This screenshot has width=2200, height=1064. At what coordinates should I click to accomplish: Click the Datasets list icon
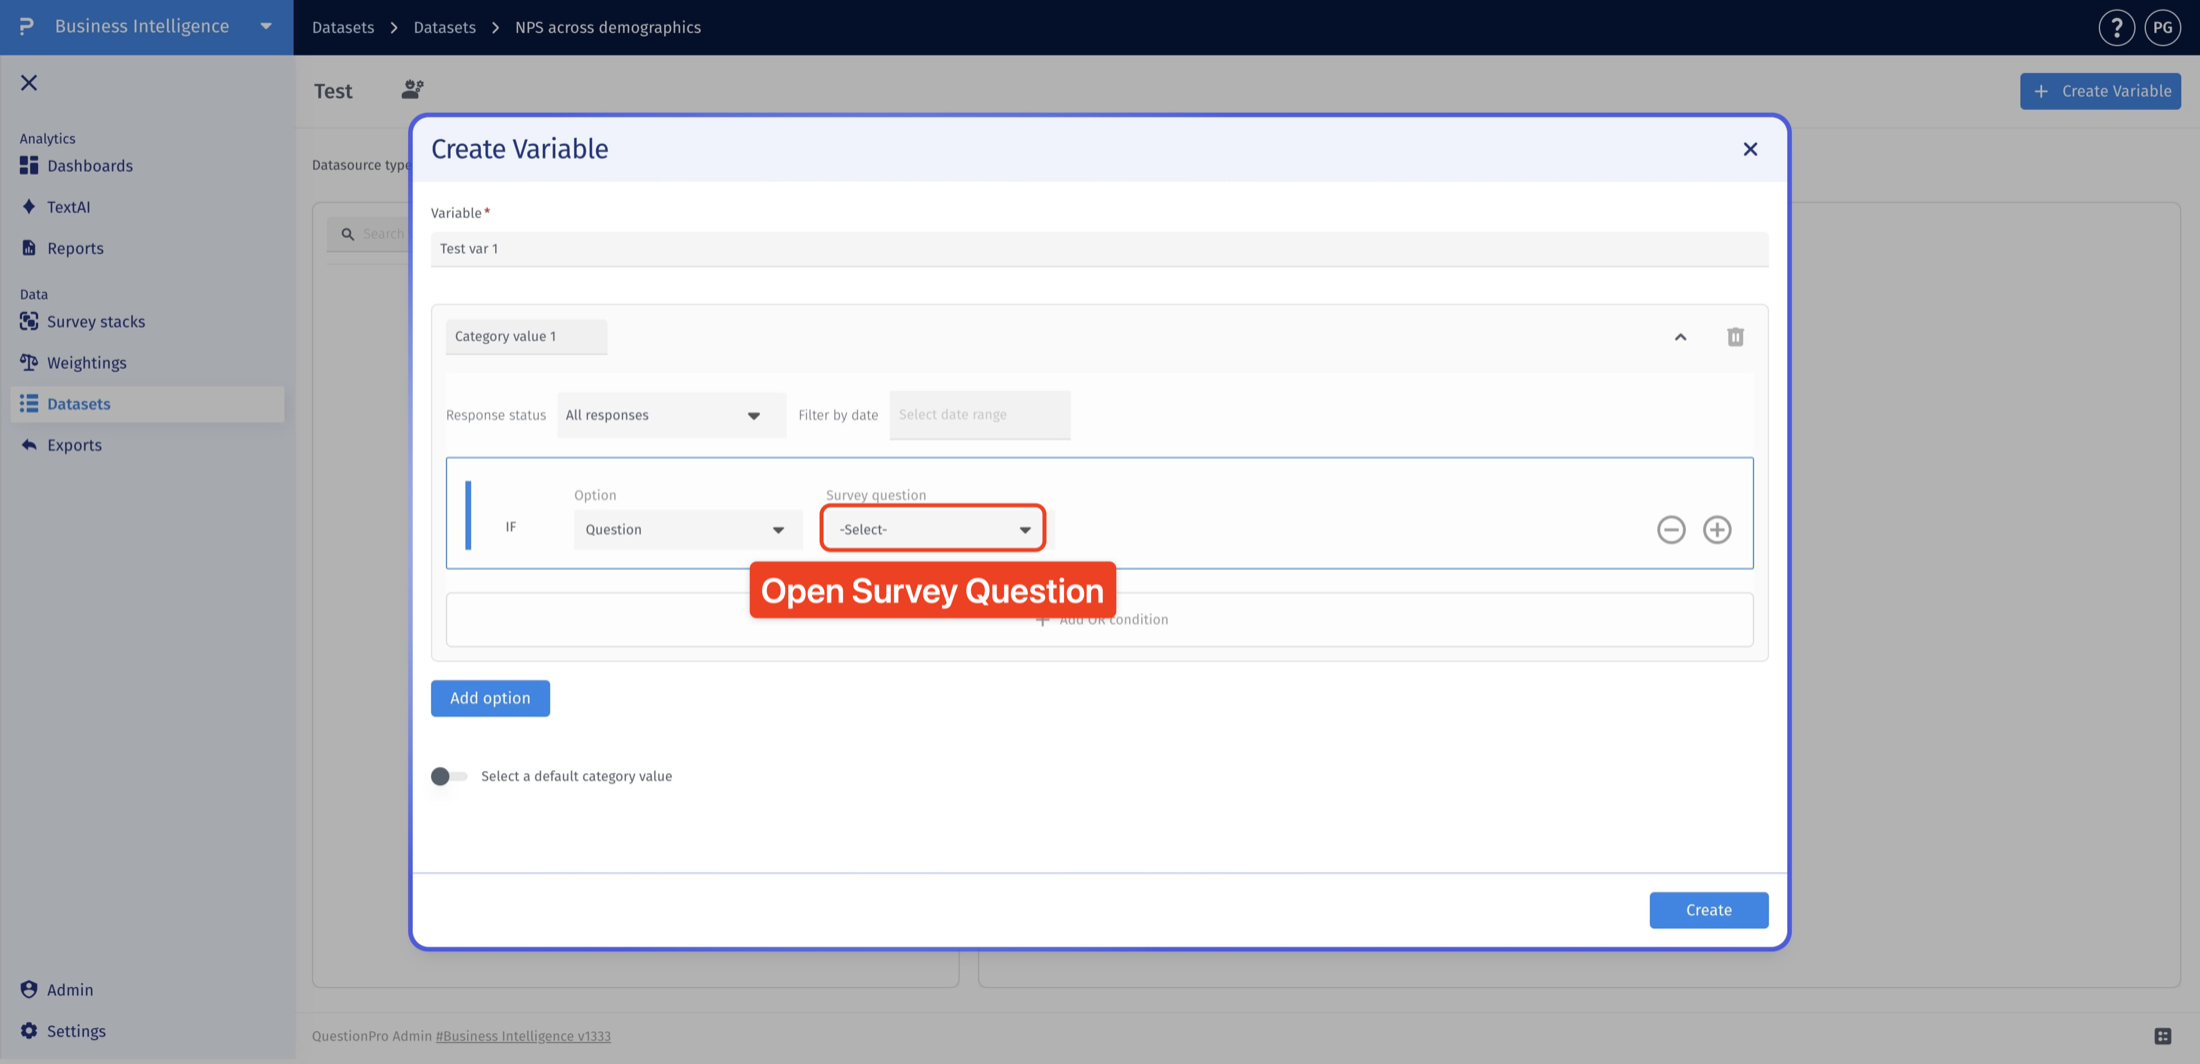click(29, 403)
